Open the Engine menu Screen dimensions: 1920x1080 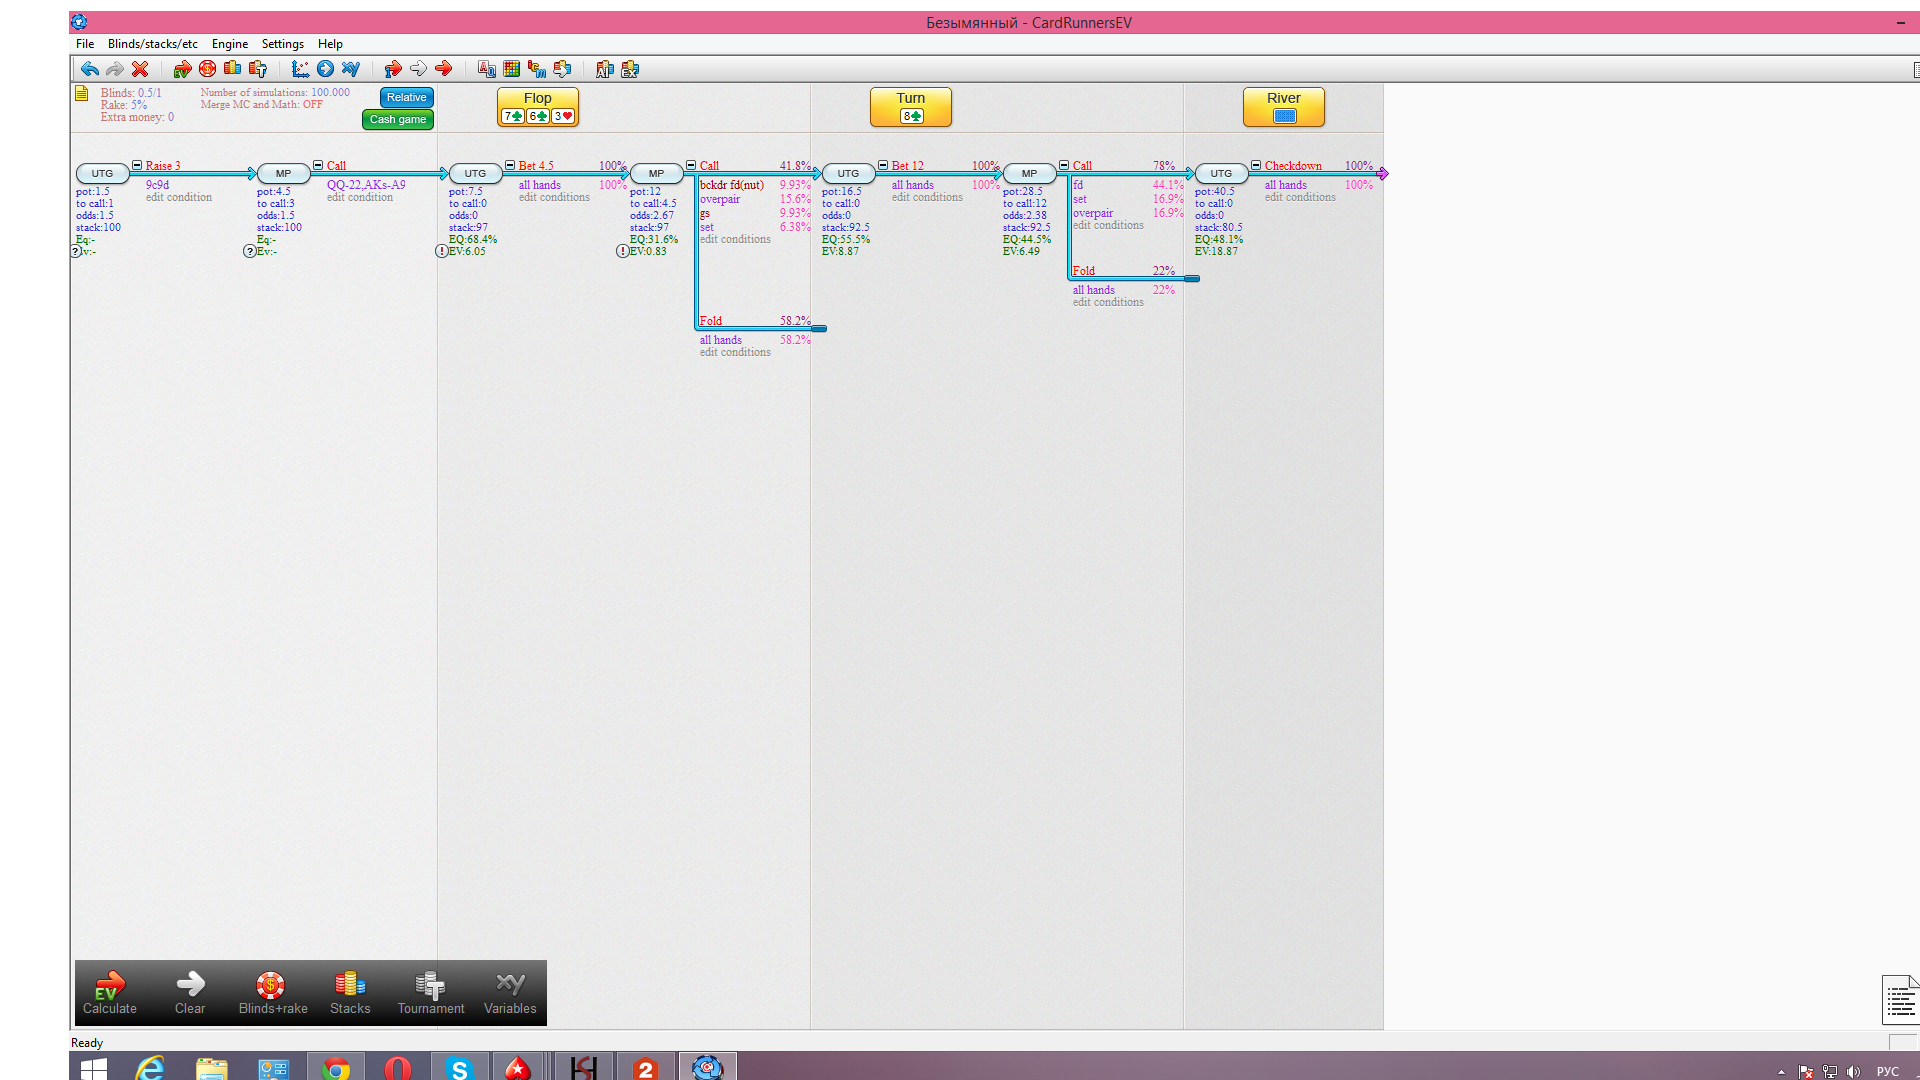(230, 44)
